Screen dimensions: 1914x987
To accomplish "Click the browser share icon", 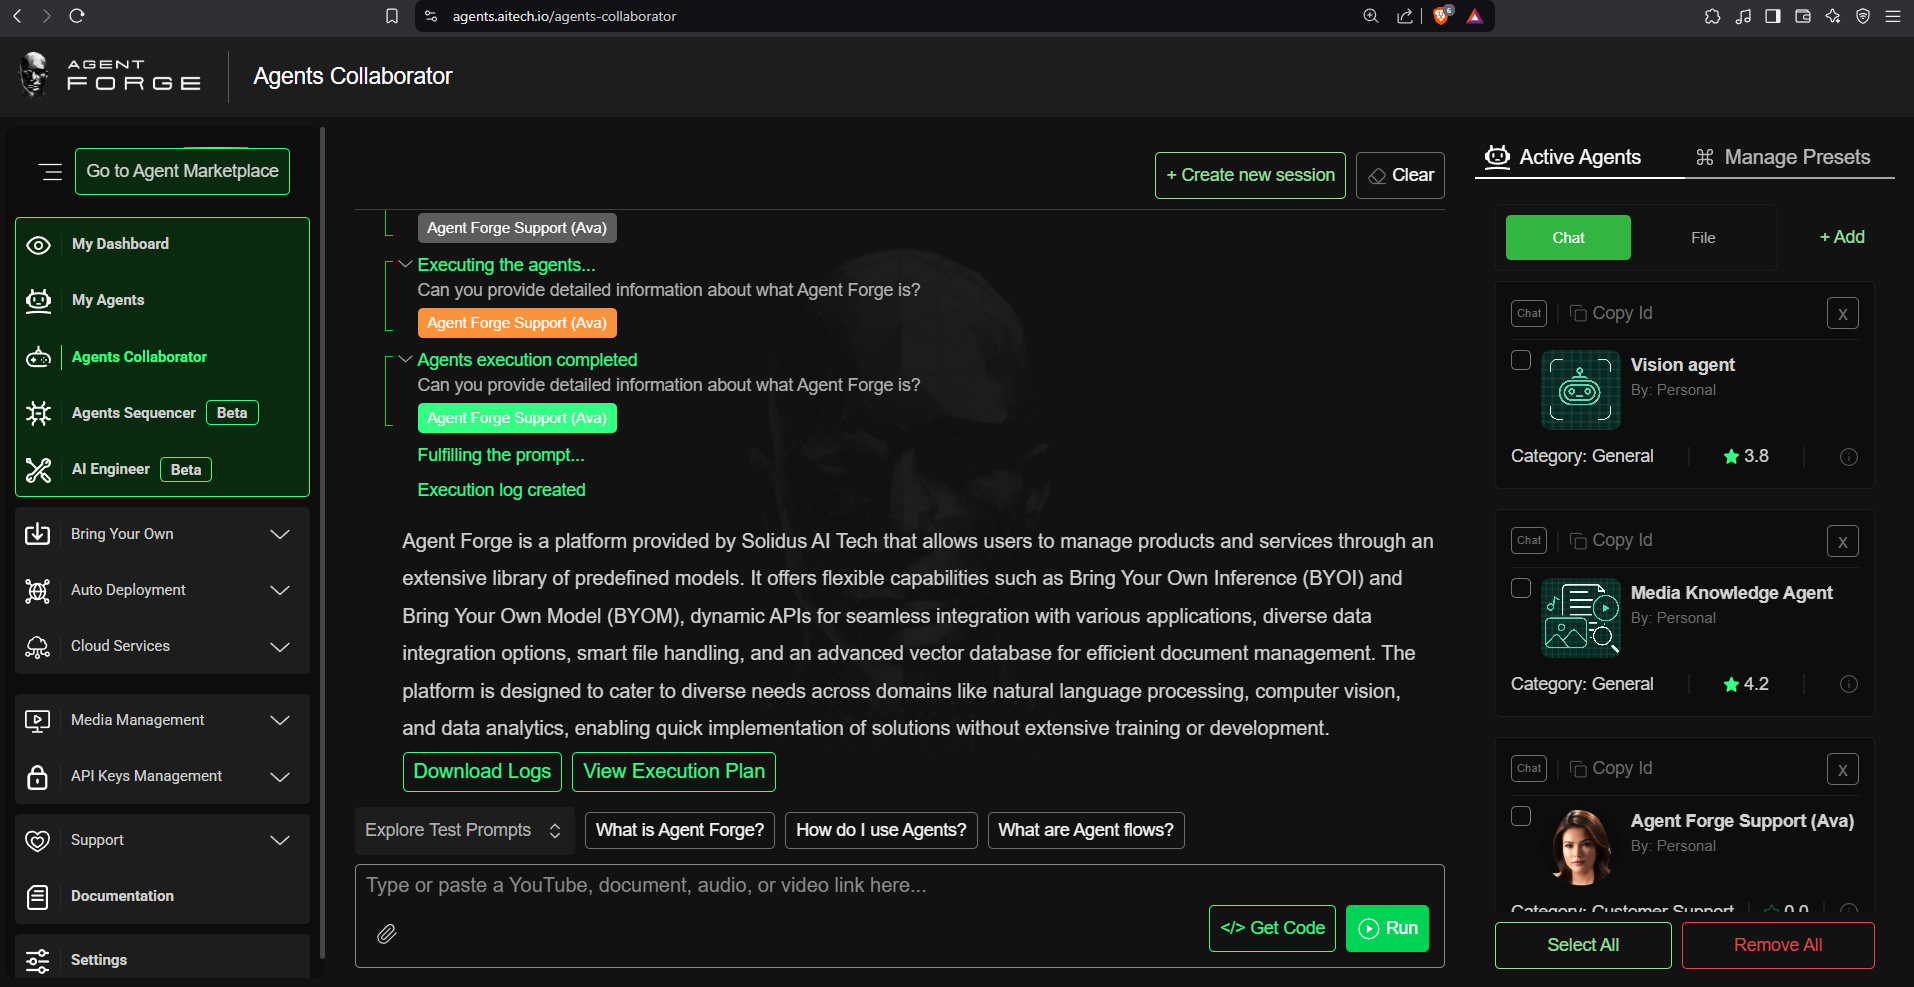I will [x=1405, y=16].
